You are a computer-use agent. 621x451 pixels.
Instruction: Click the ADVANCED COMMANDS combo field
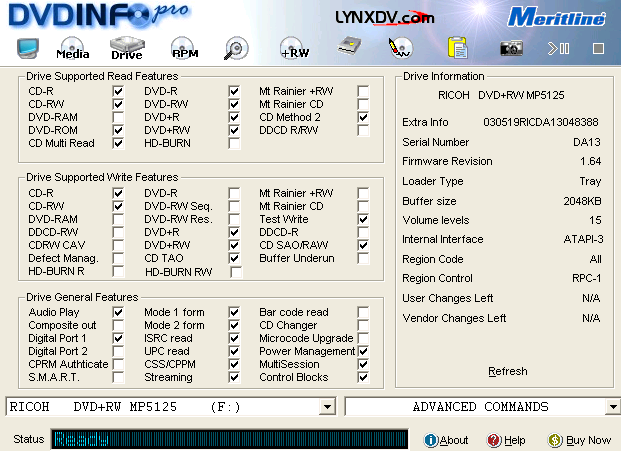click(x=482, y=407)
